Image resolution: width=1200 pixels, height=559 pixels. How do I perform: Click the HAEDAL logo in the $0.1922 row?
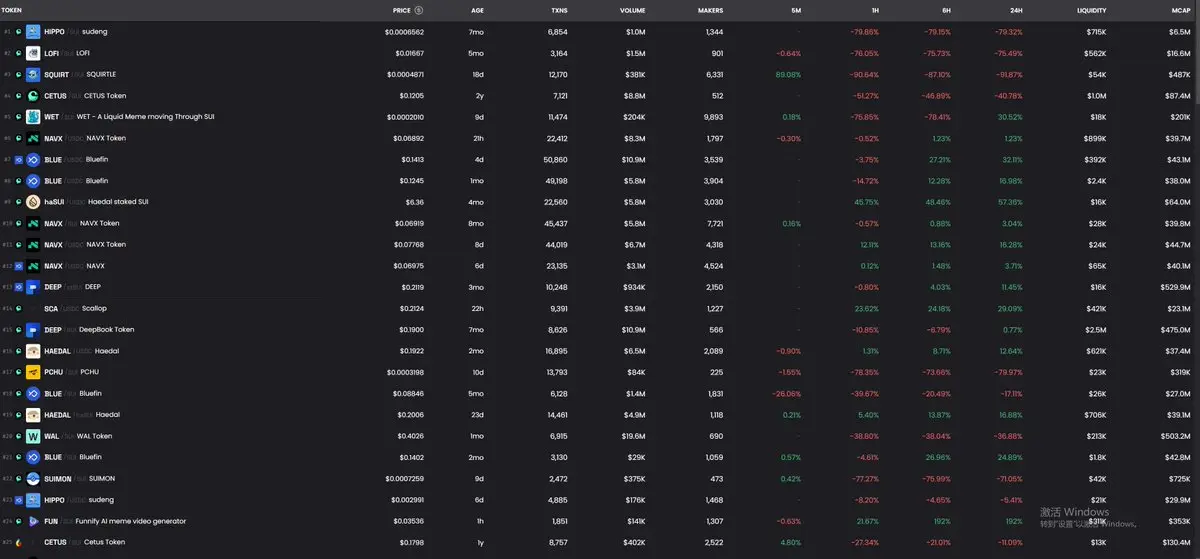pyautogui.click(x=33, y=351)
